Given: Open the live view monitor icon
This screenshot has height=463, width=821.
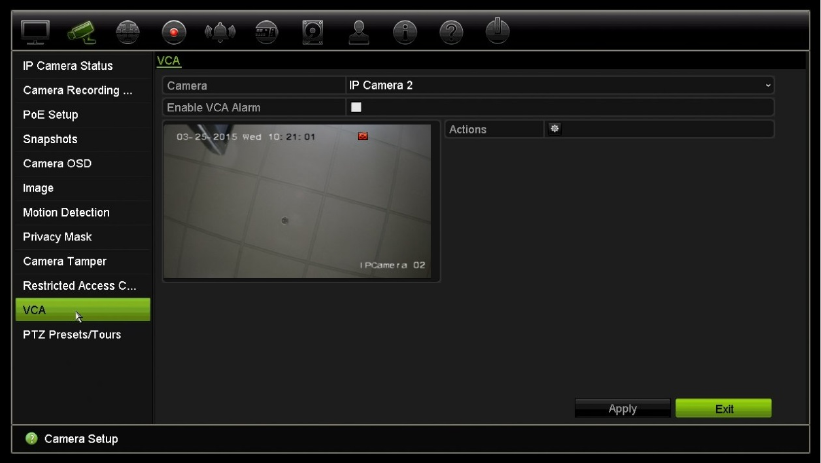Looking at the screenshot, I should (36, 32).
